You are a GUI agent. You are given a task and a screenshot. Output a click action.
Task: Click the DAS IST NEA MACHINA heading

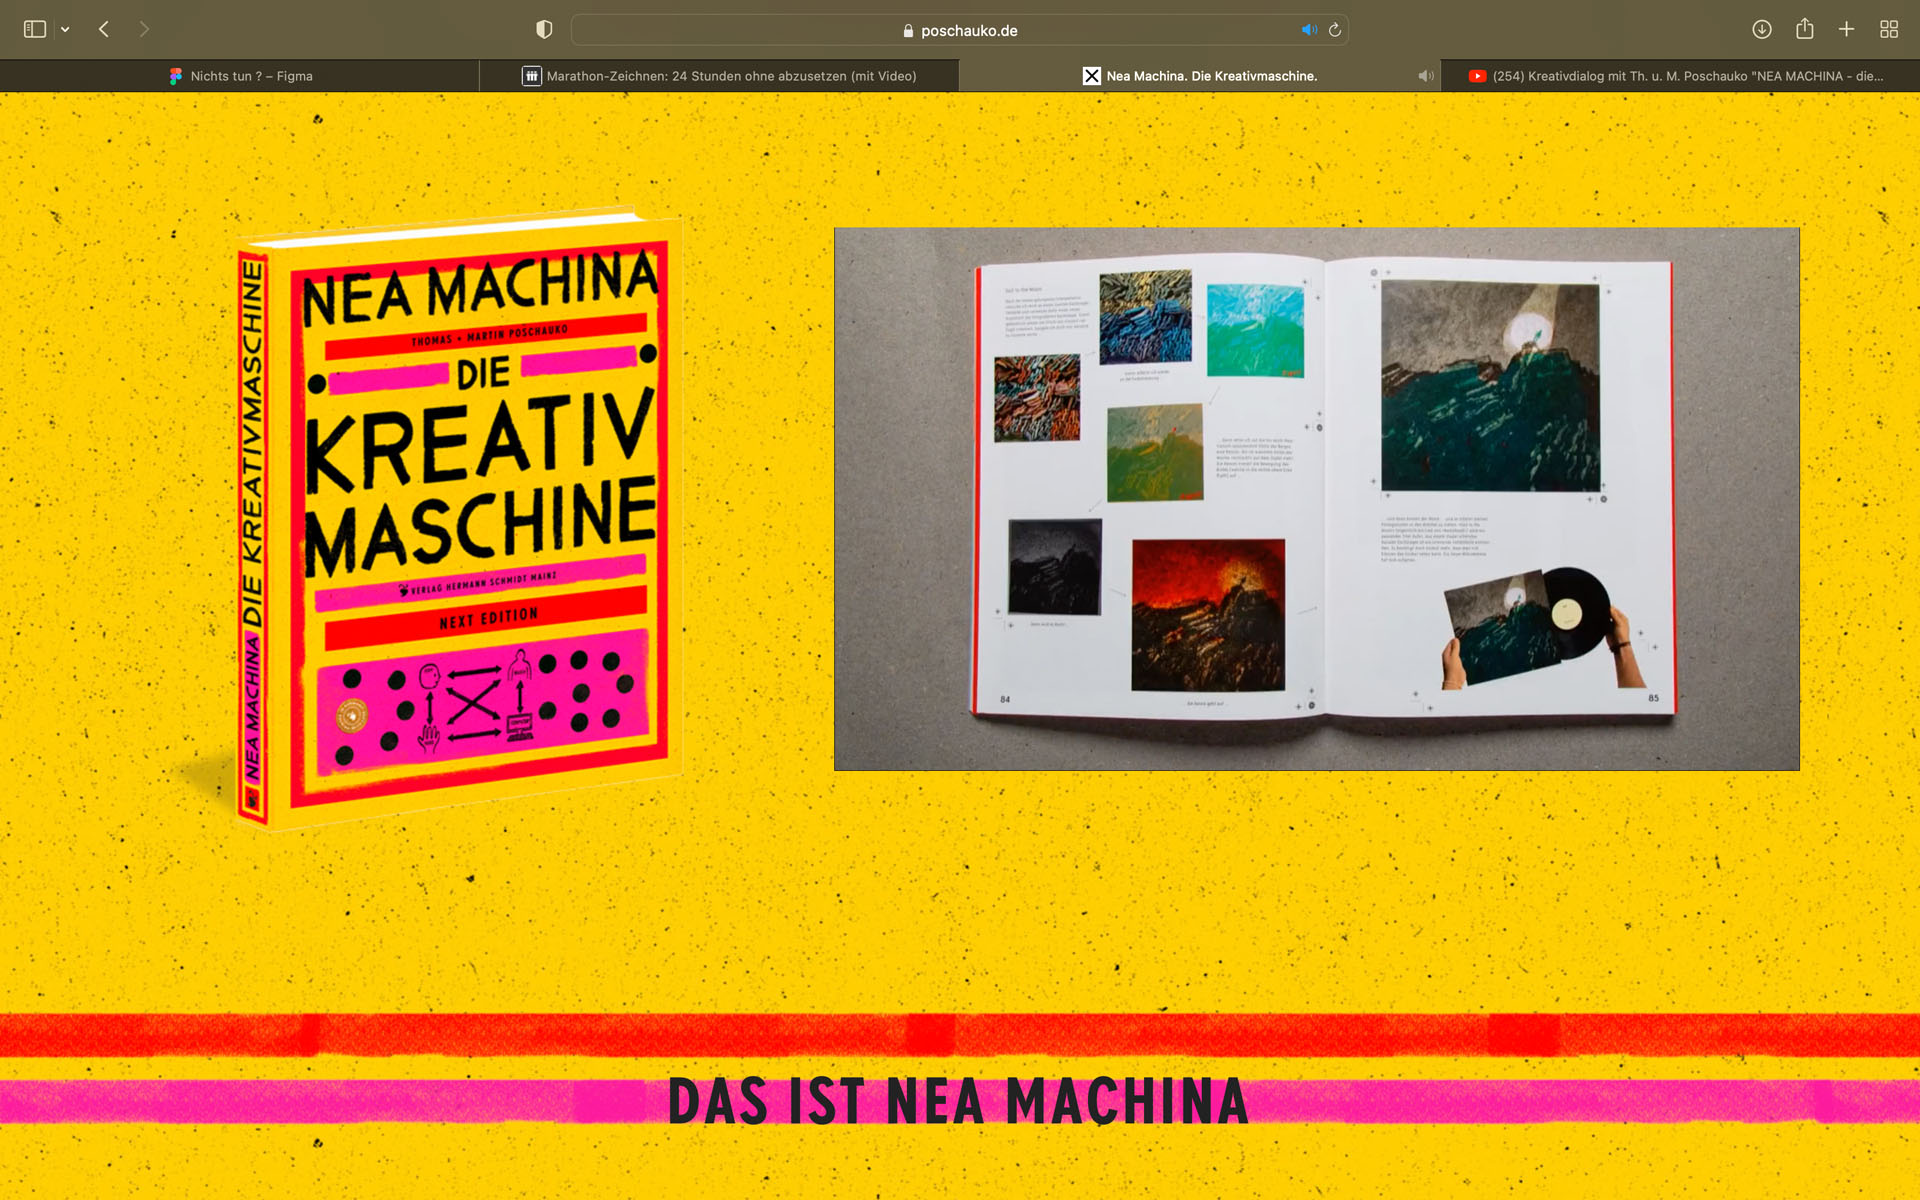958,1101
